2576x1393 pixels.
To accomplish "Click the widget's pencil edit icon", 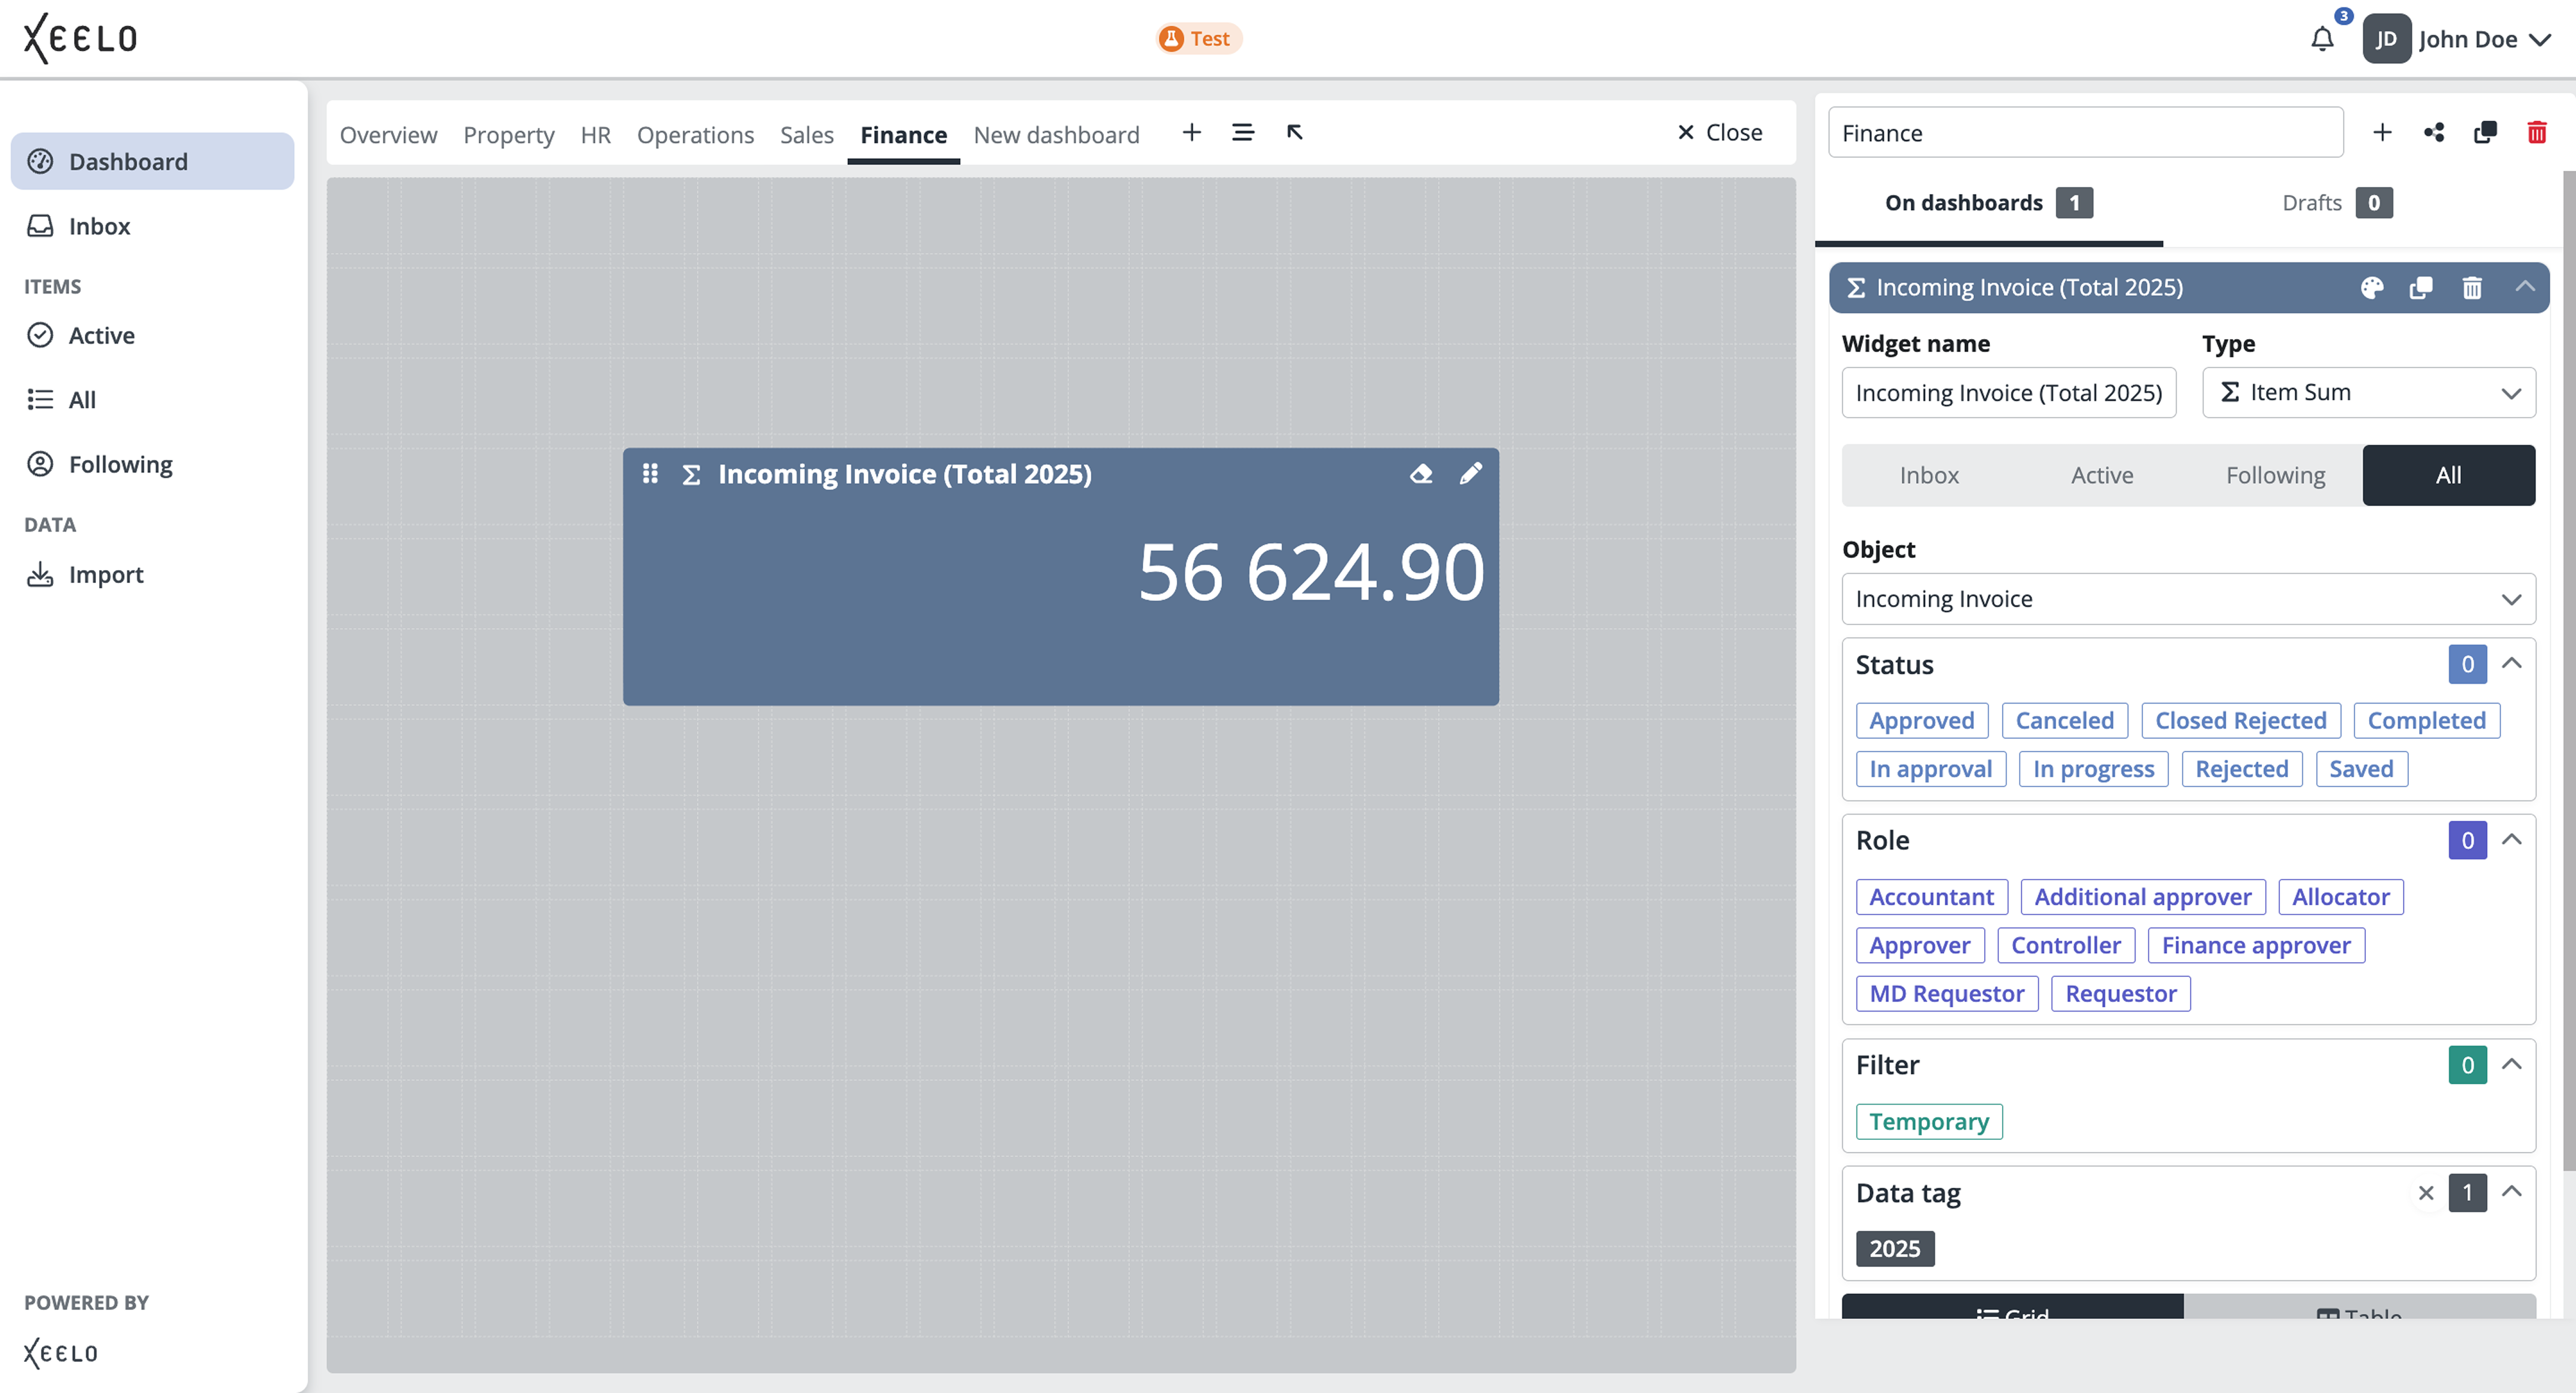I will [1470, 474].
